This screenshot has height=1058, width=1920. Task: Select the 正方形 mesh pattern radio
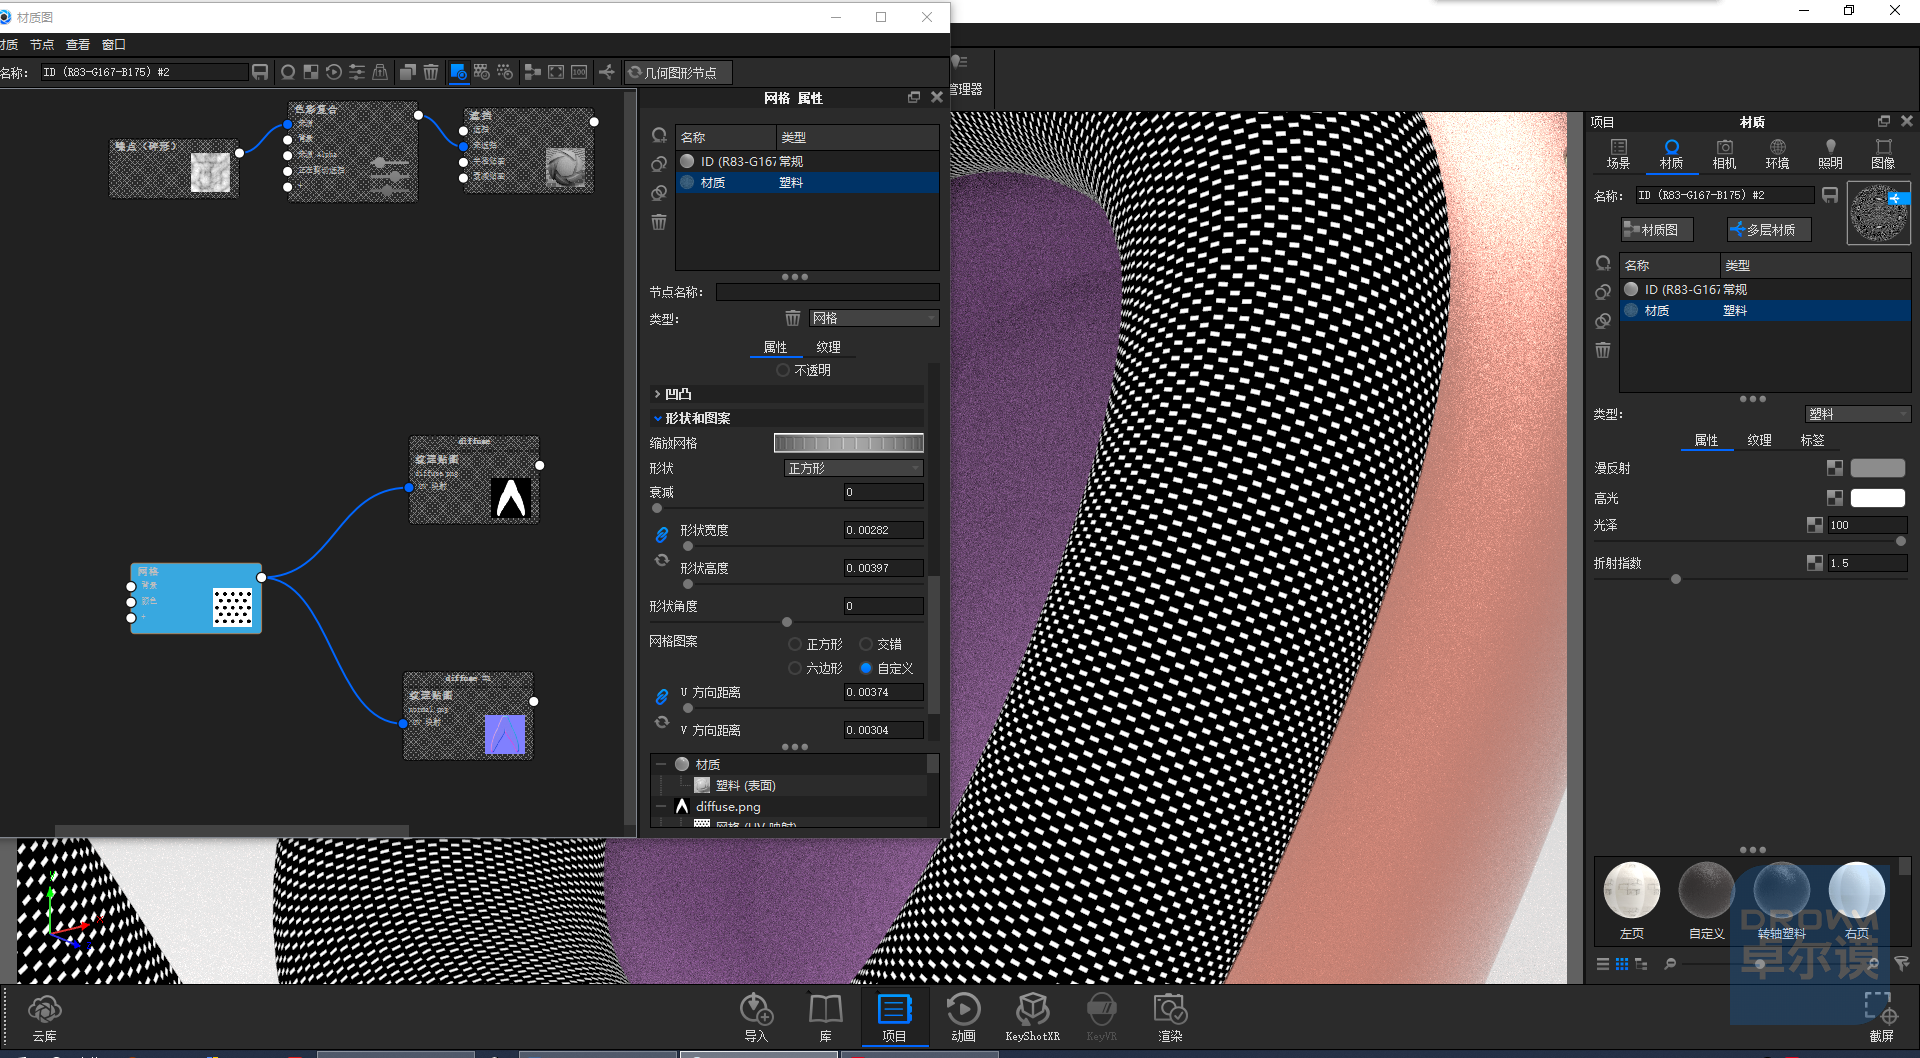tap(795, 644)
